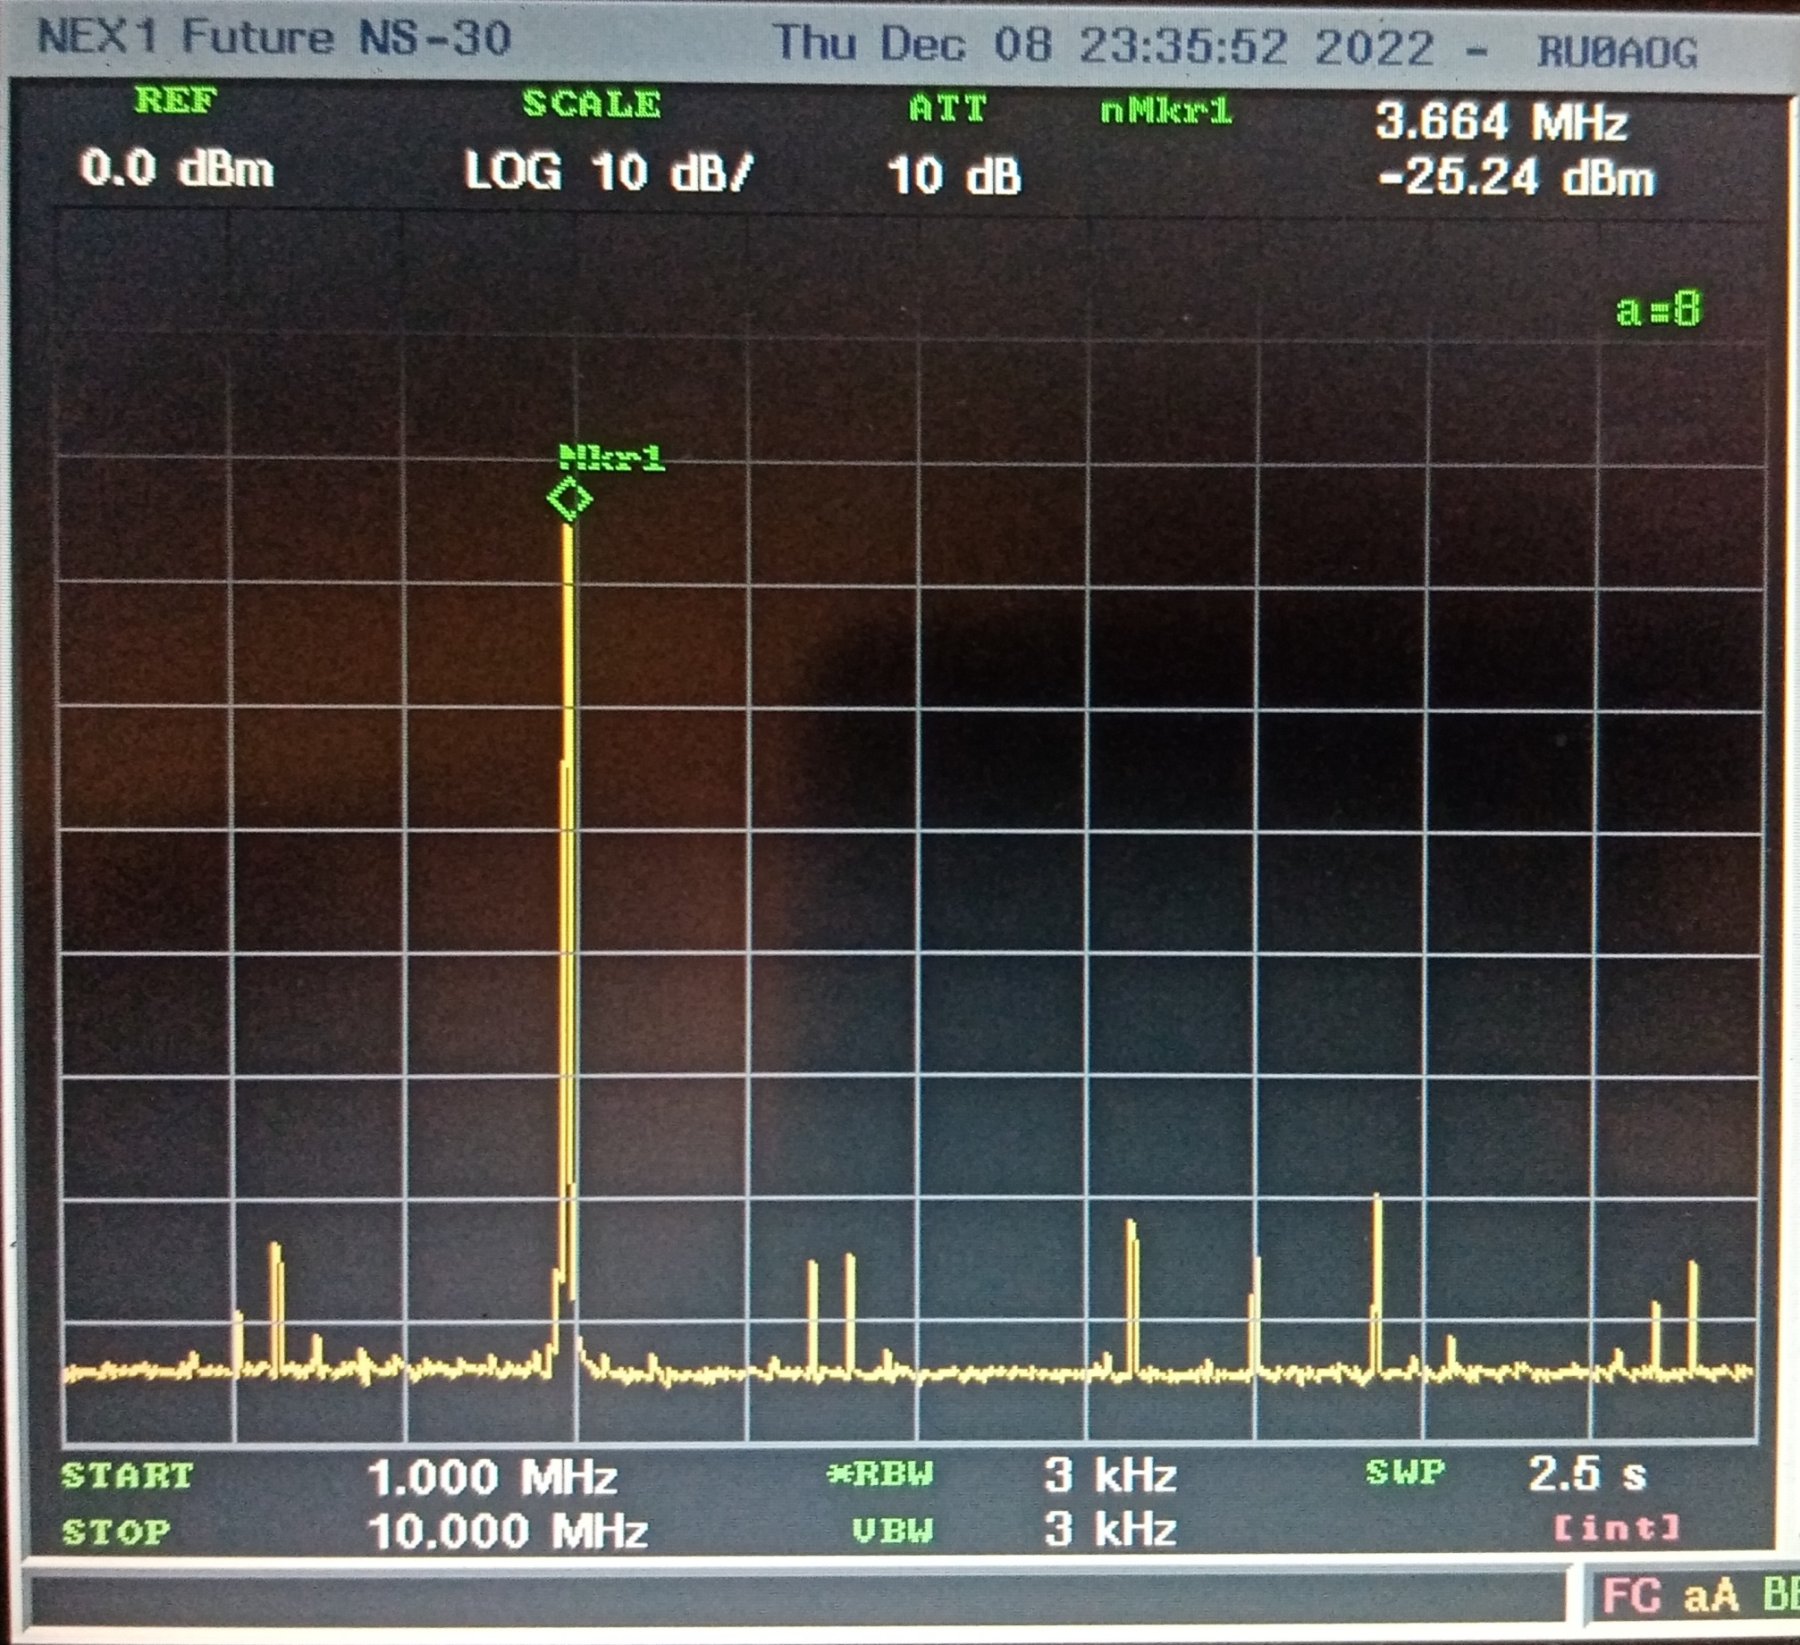Select the *RBW label
1800x1645 pixels.
click(x=880, y=1474)
